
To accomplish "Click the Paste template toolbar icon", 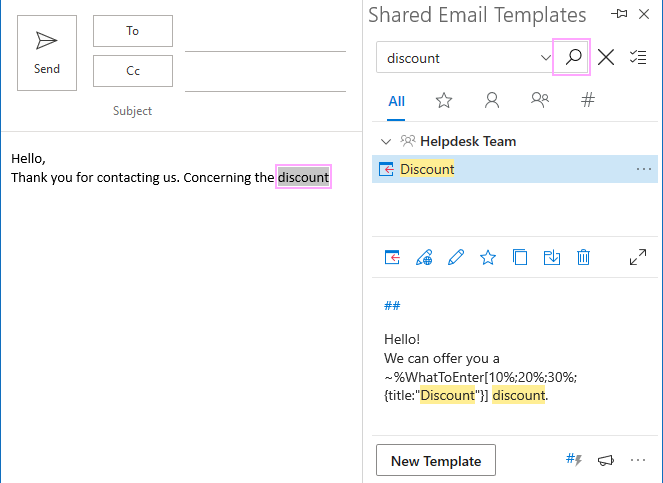I will (x=392, y=257).
